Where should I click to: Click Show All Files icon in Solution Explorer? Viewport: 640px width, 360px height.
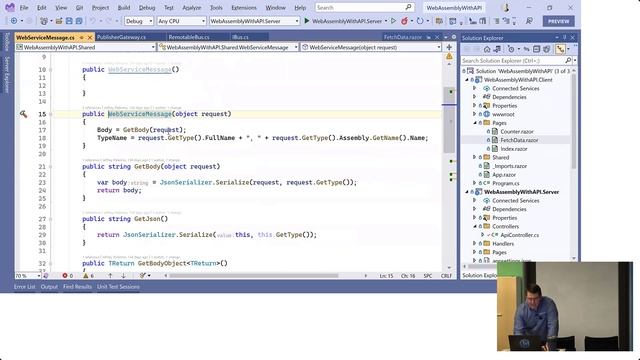tap(547, 49)
